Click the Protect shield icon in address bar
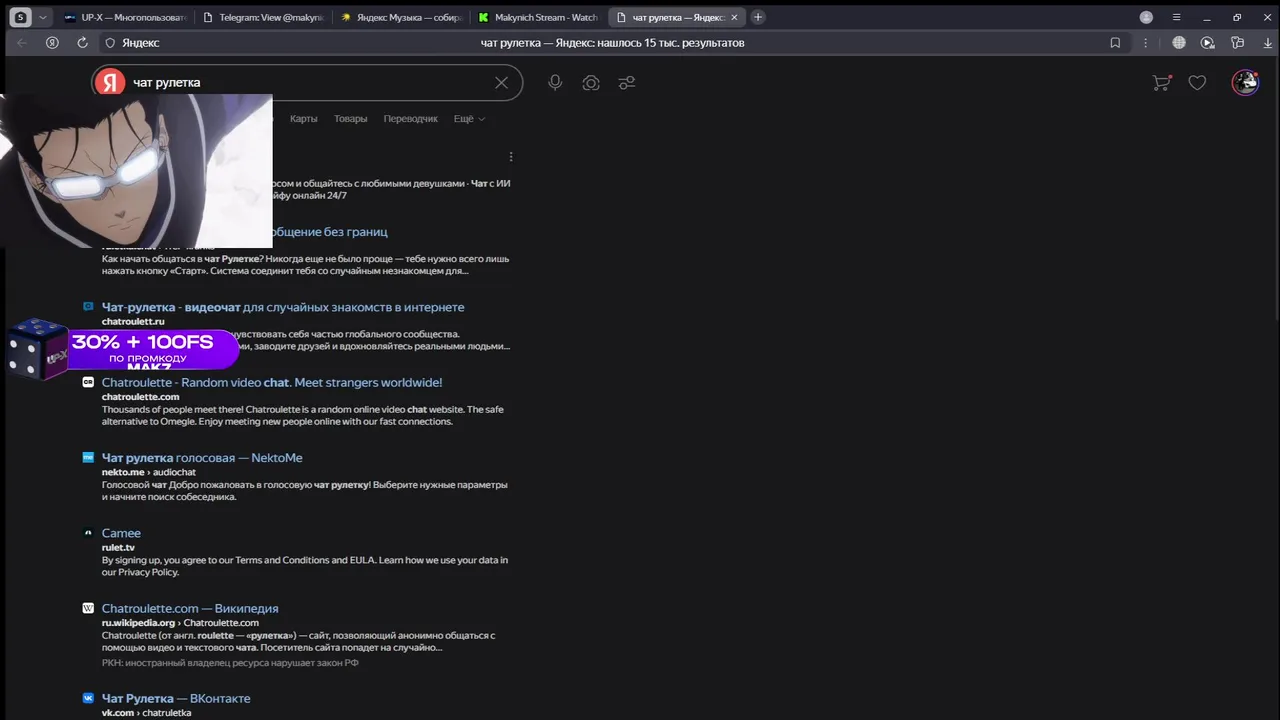Screen dimensions: 1280x720 [111, 43]
